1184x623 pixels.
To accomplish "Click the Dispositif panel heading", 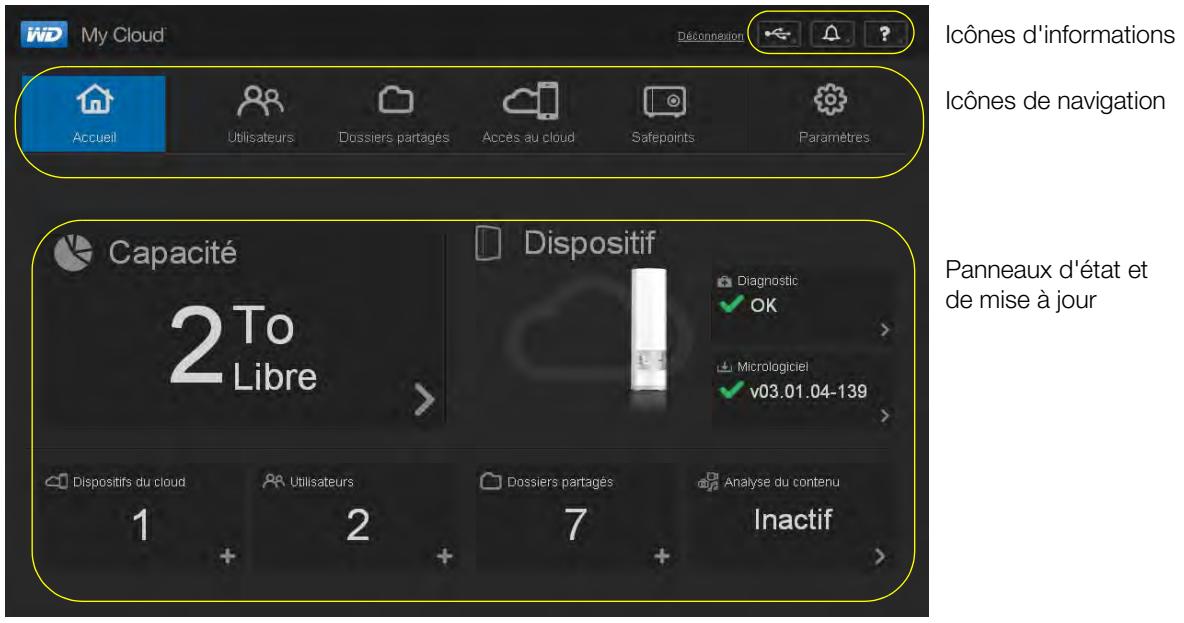I will click(x=590, y=243).
